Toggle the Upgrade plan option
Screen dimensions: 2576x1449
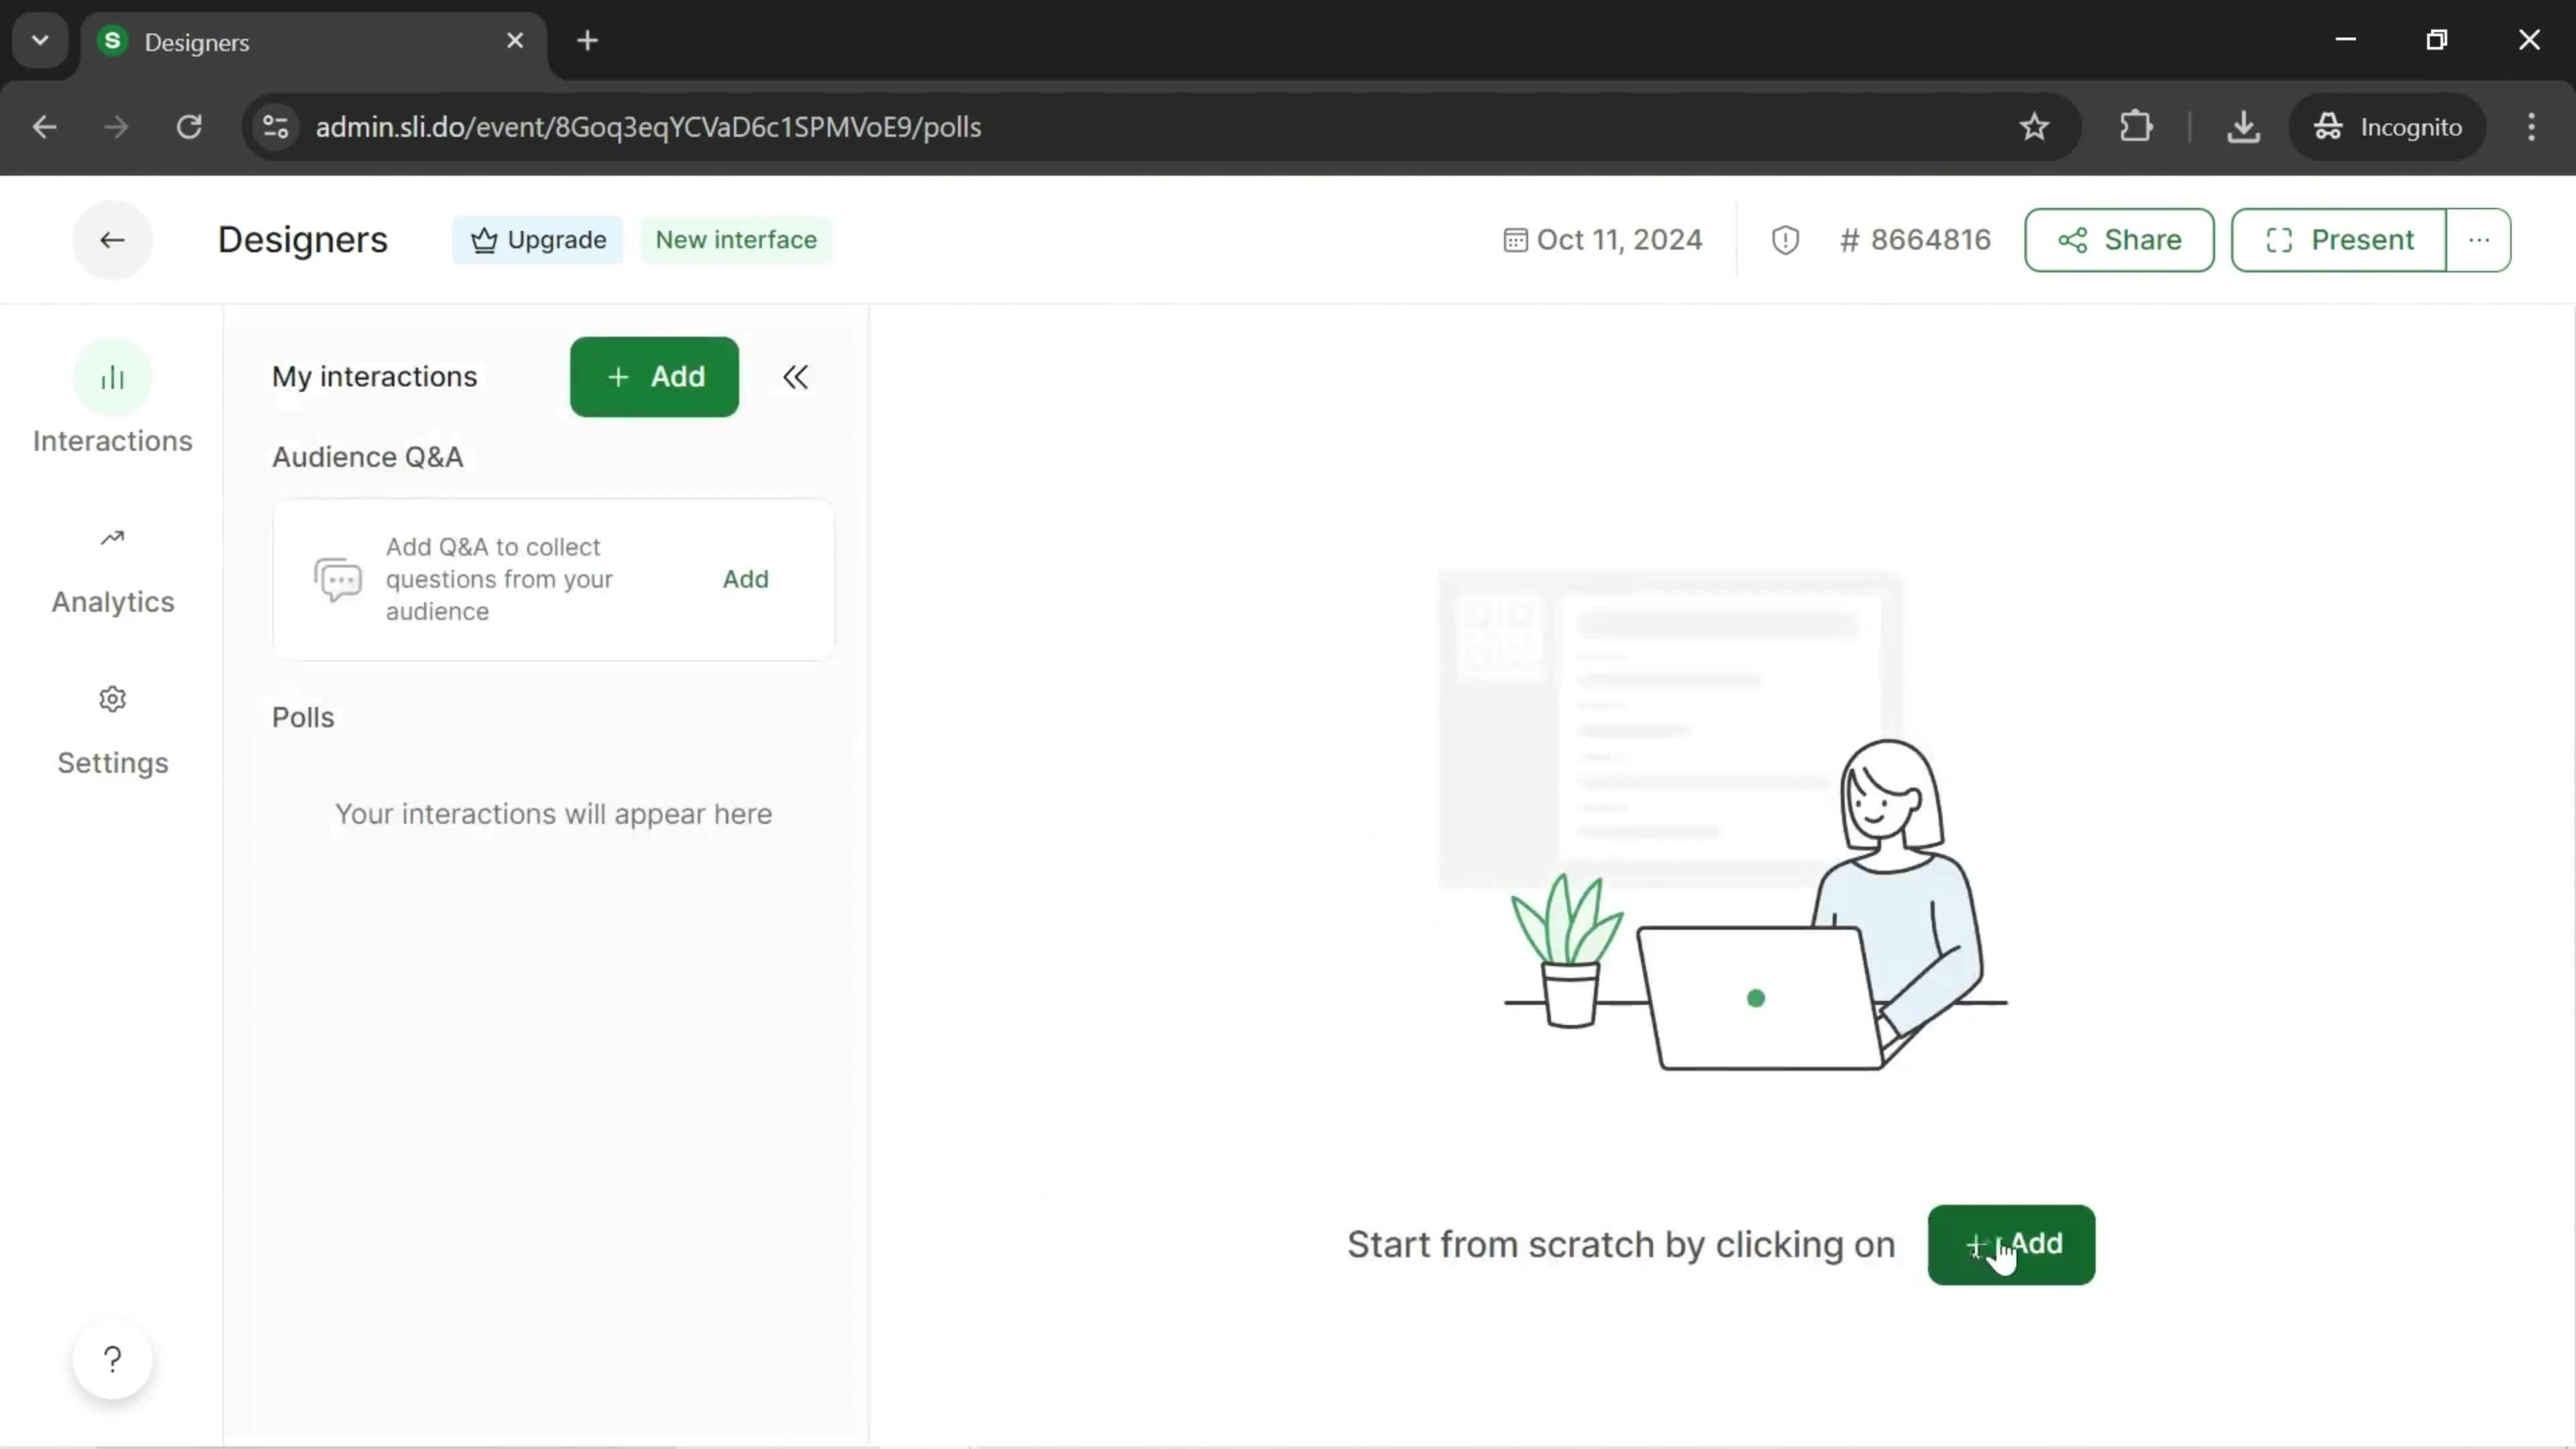pyautogui.click(x=539, y=239)
